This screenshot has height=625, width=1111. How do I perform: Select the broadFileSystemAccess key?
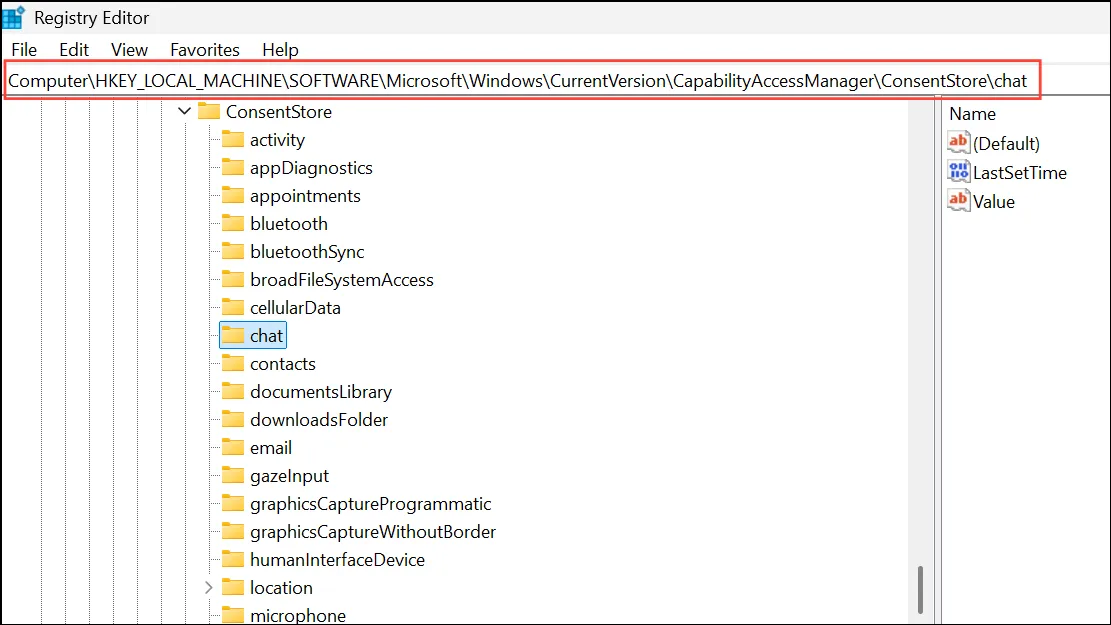pos(342,280)
